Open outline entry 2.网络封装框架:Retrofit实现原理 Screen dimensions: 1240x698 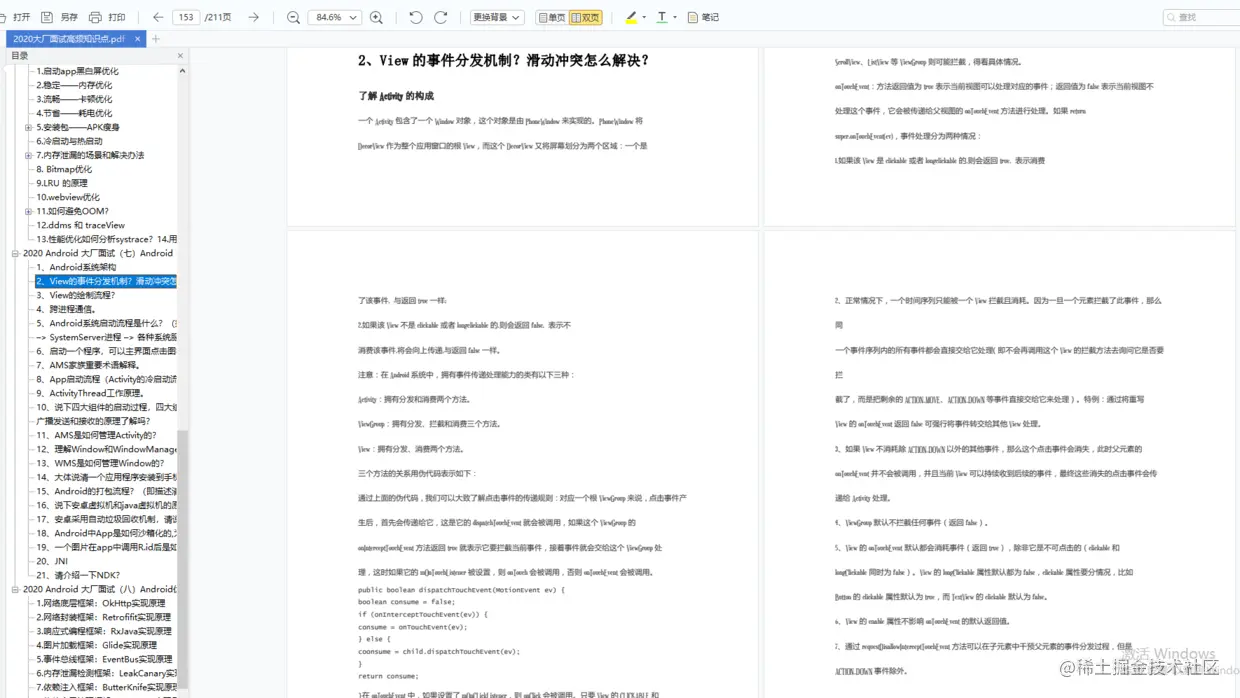pos(104,617)
